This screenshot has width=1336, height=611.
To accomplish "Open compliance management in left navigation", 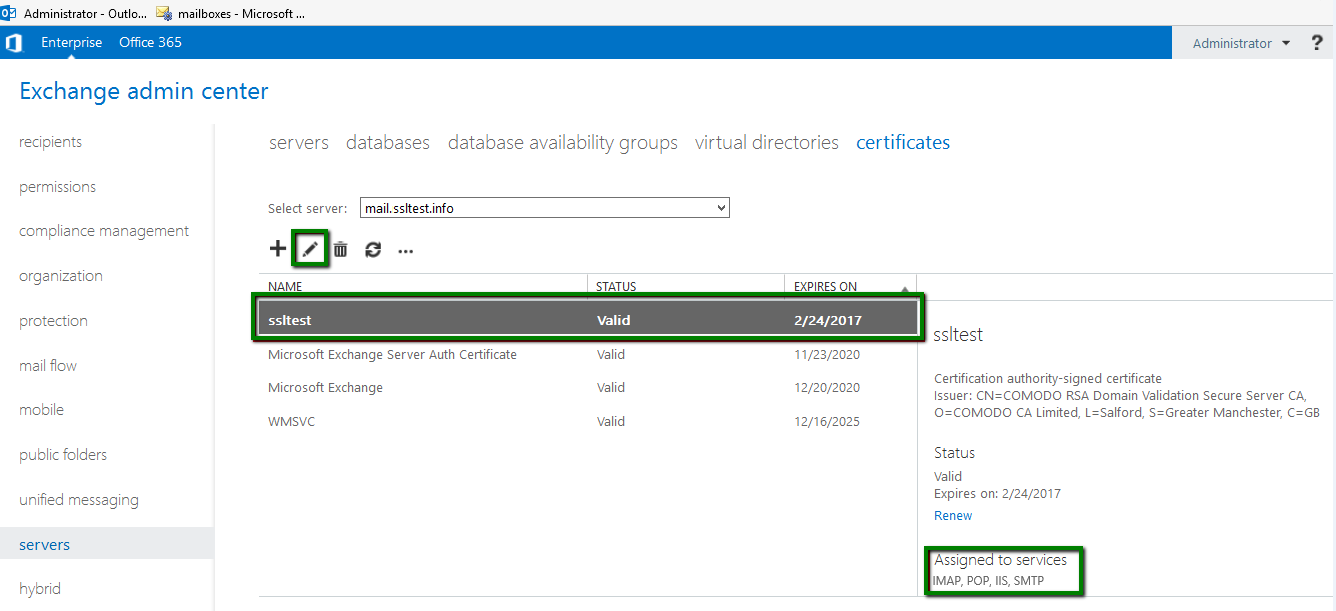I will [x=104, y=231].
